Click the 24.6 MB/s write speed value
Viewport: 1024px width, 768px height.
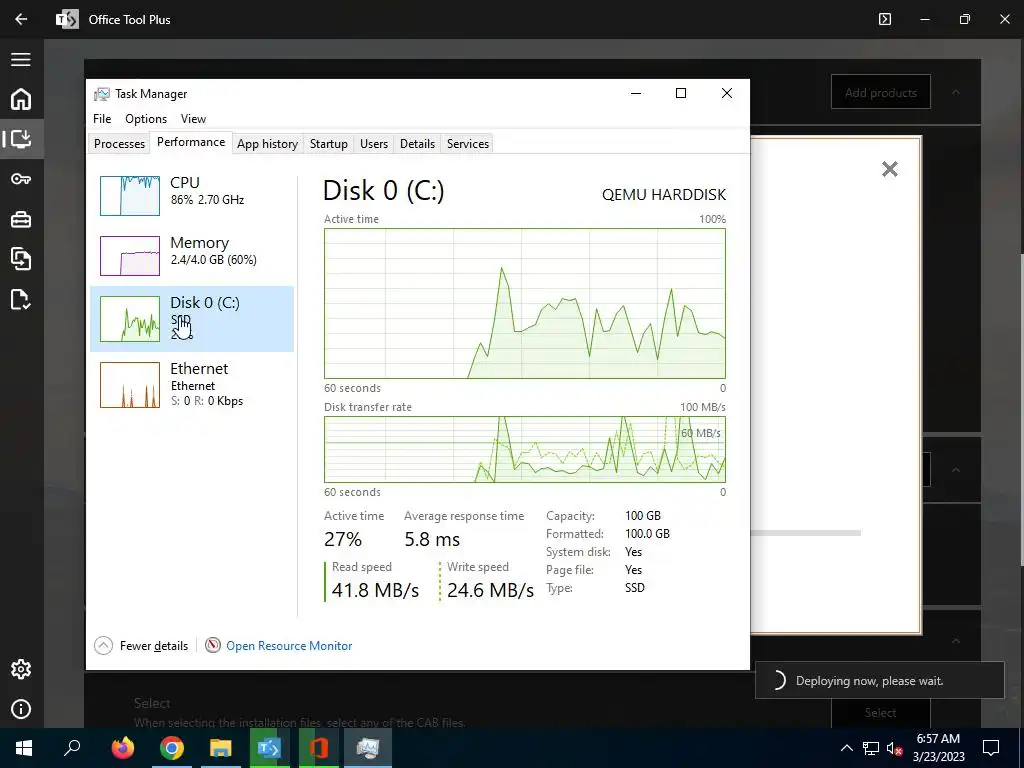click(x=490, y=590)
